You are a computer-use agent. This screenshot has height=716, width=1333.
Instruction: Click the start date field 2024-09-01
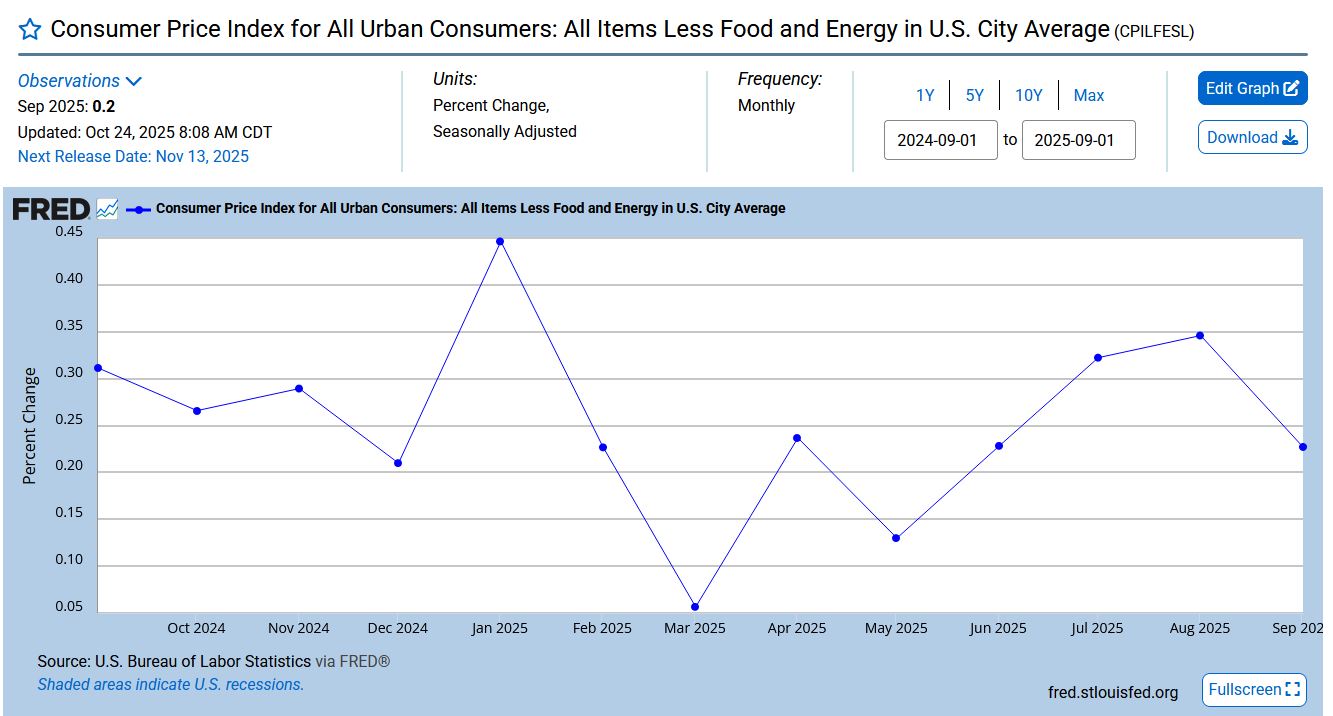pyautogui.click(x=940, y=140)
